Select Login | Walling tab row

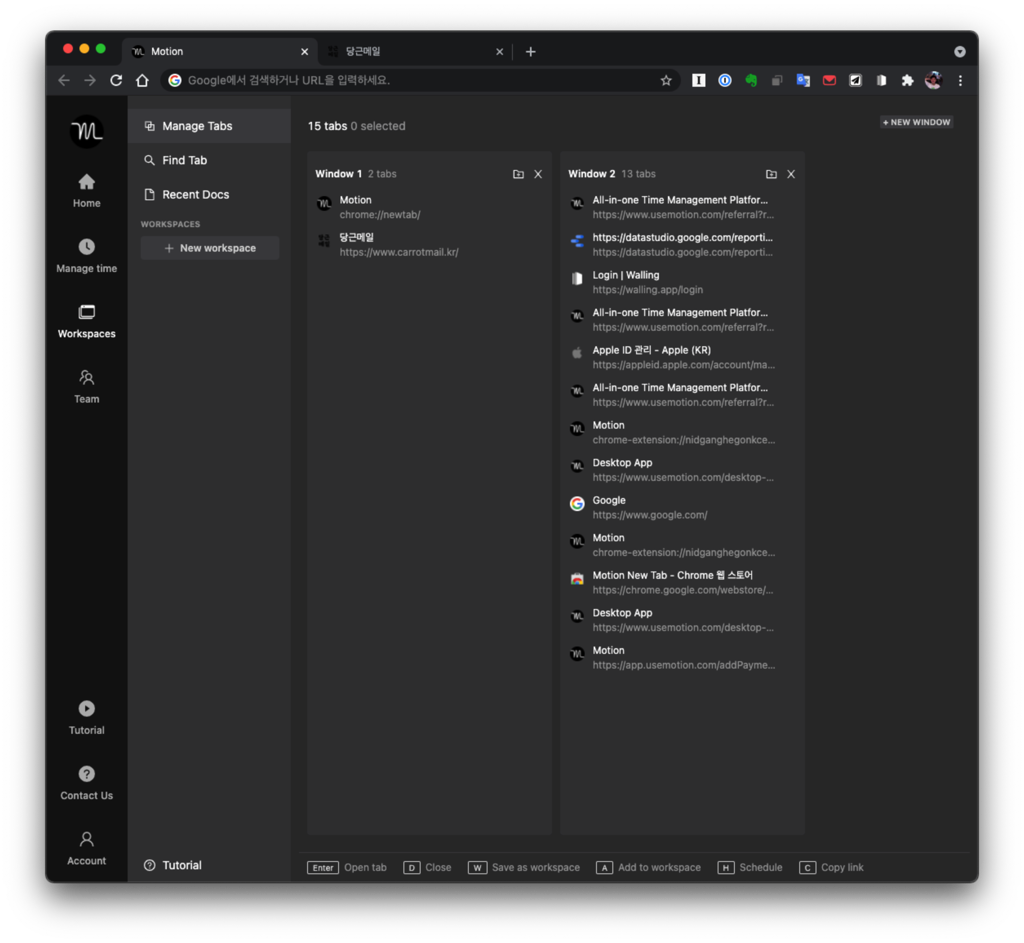tap(682, 282)
